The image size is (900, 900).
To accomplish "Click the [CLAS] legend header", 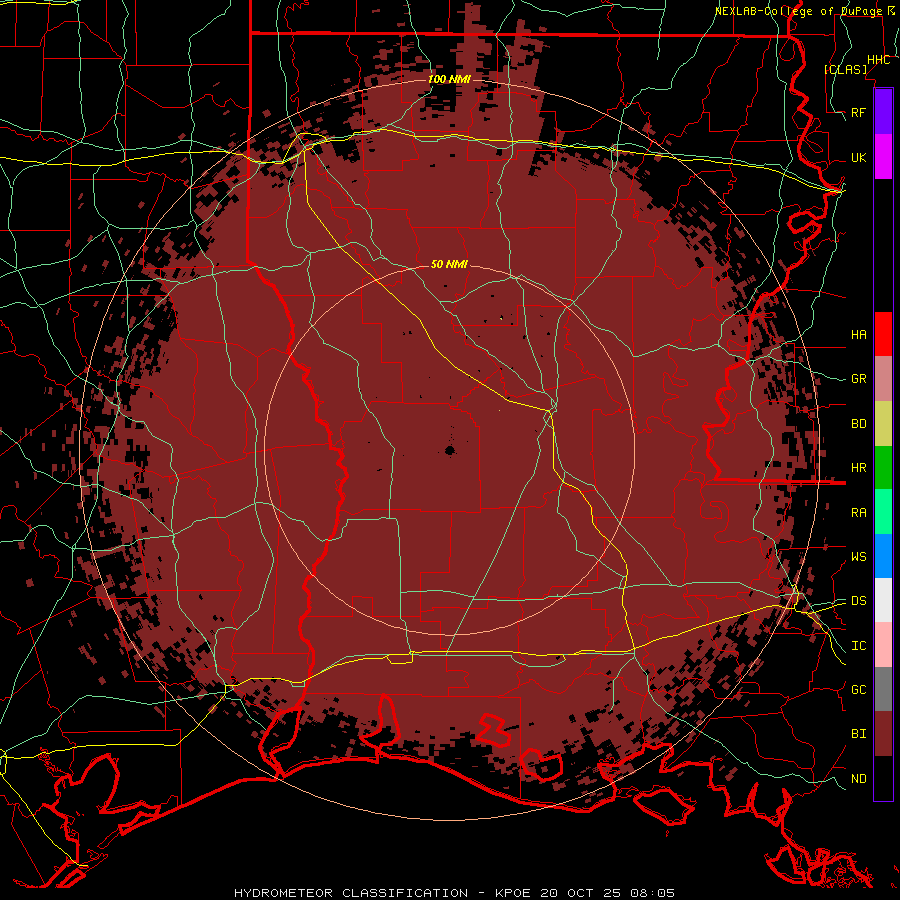I will click(845, 69).
